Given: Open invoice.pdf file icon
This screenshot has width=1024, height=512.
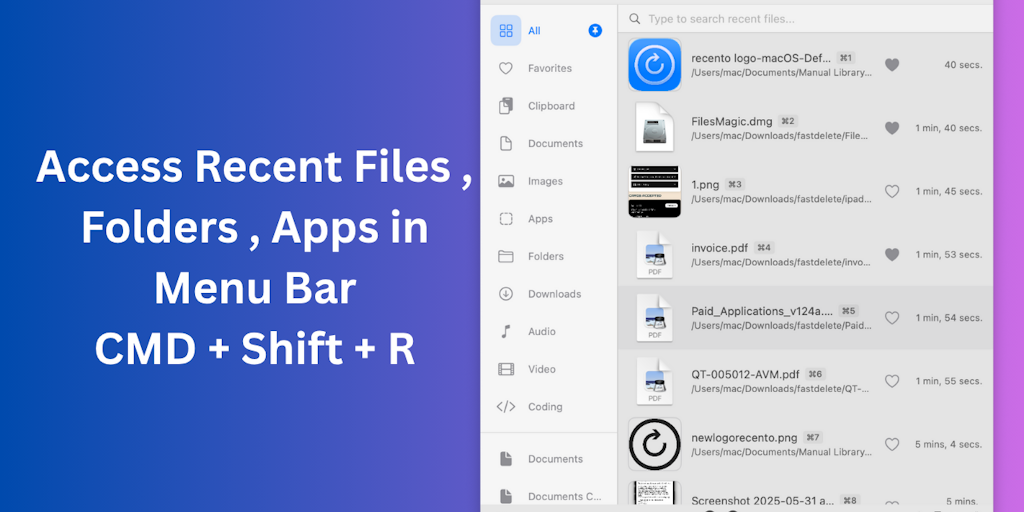Looking at the screenshot, I should click(x=654, y=255).
